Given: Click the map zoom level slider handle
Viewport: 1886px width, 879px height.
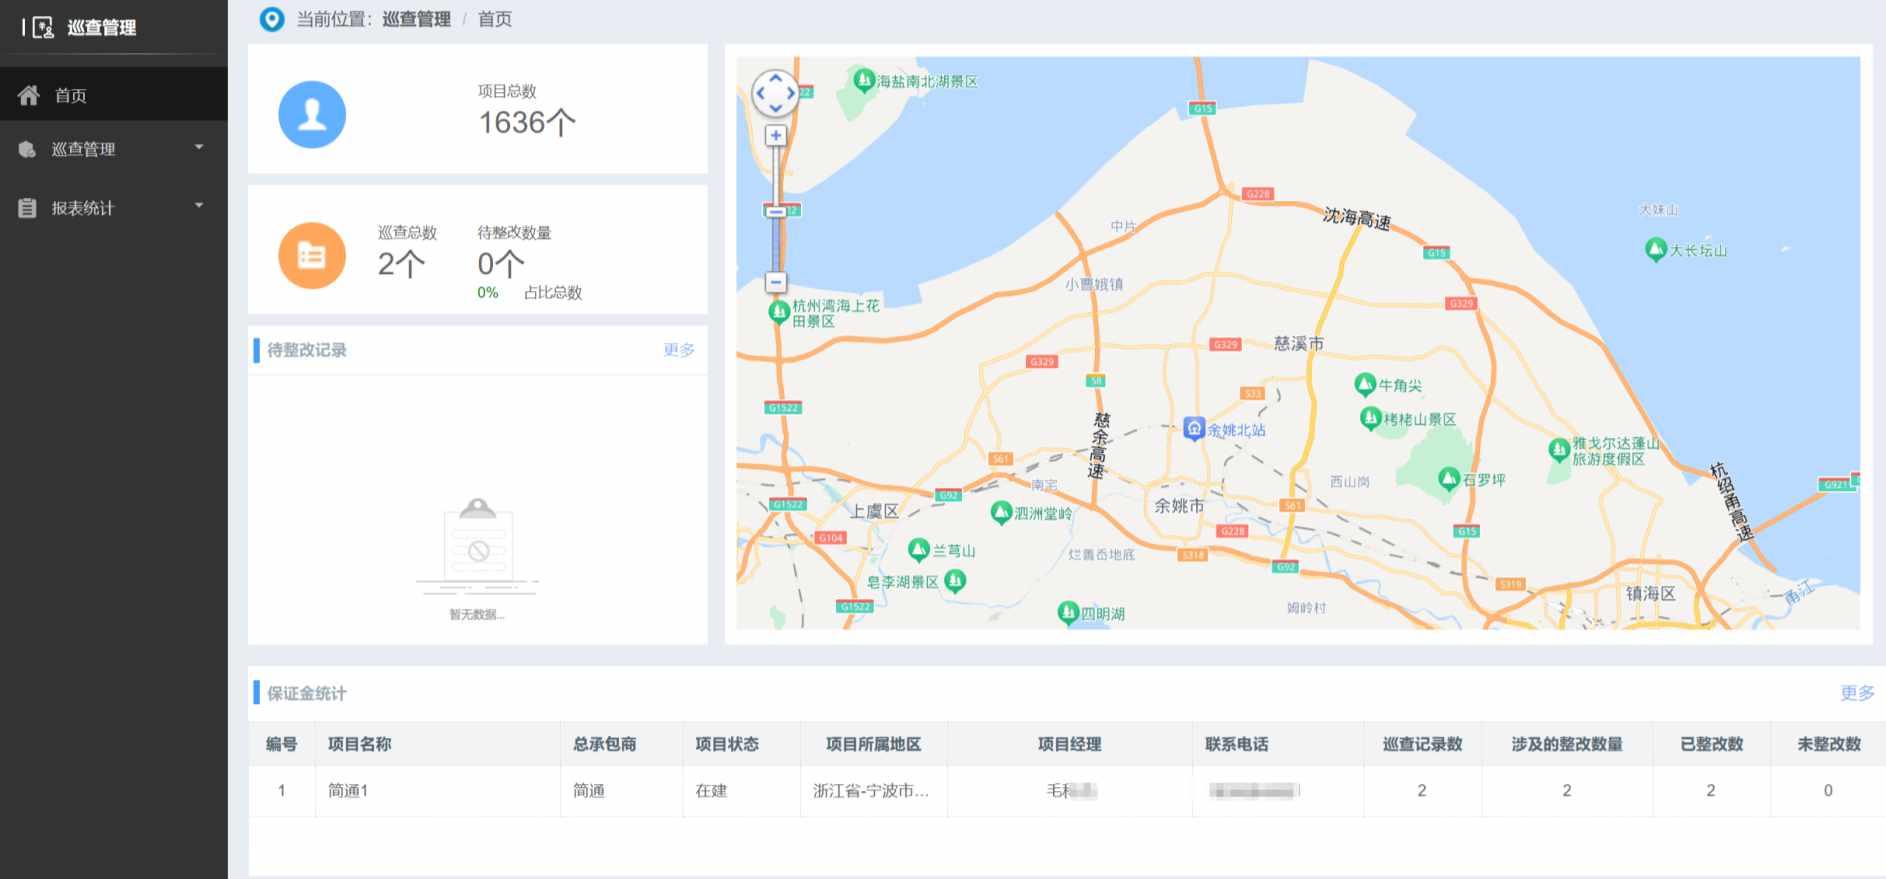Looking at the screenshot, I should coord(775,211).
